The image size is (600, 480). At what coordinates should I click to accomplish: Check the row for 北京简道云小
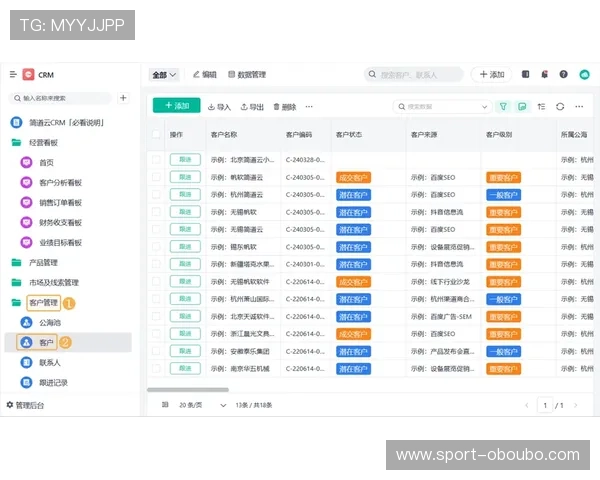click(x=156, y=160)
